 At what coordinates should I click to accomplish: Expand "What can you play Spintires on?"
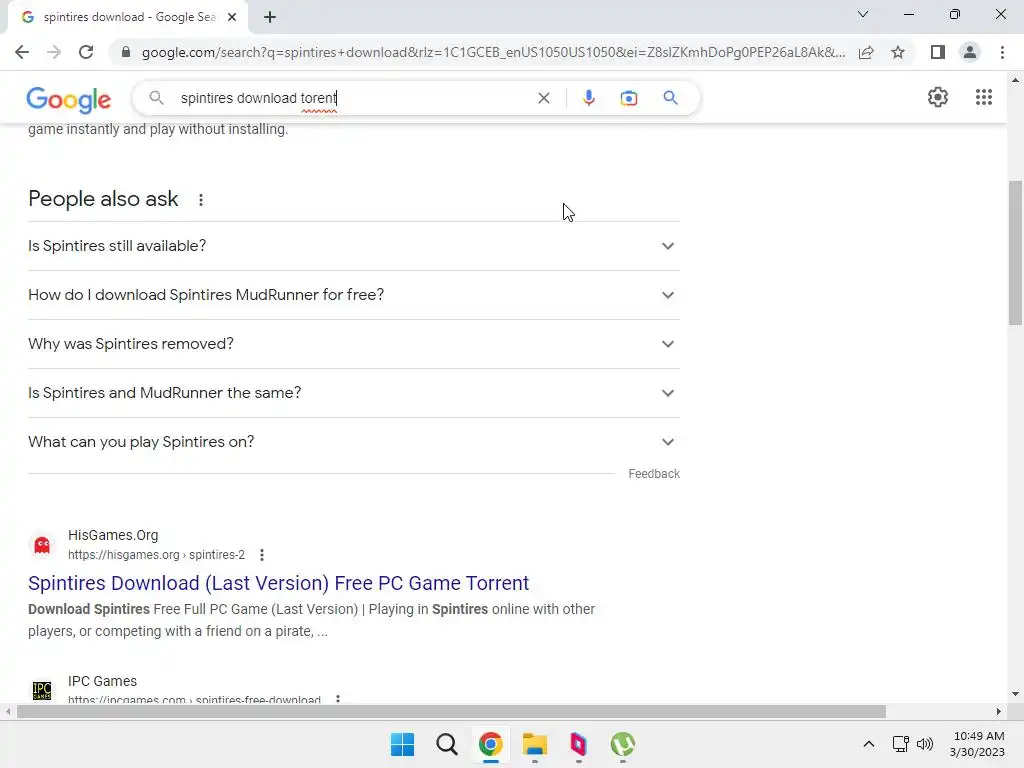click(x=353, y=442)
